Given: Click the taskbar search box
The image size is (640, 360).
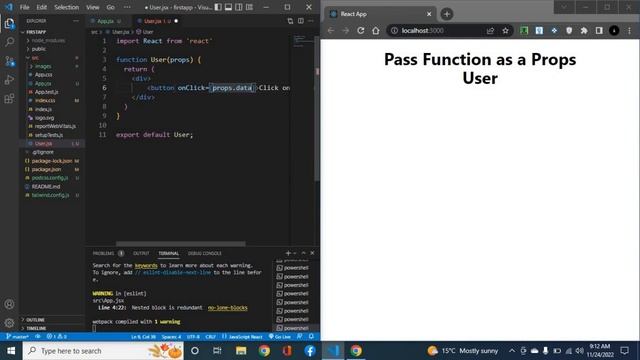Looking at the screenshot, I should [x=103, y=351].
